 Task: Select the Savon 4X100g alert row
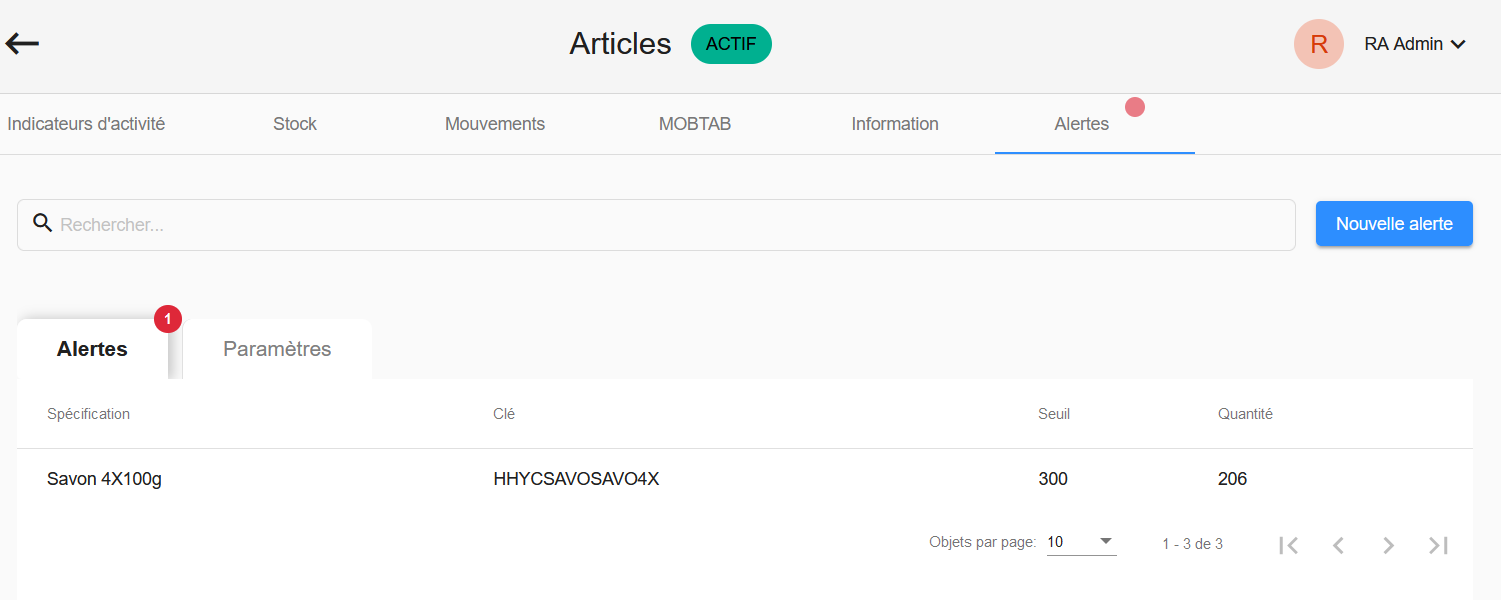[104, 479]
